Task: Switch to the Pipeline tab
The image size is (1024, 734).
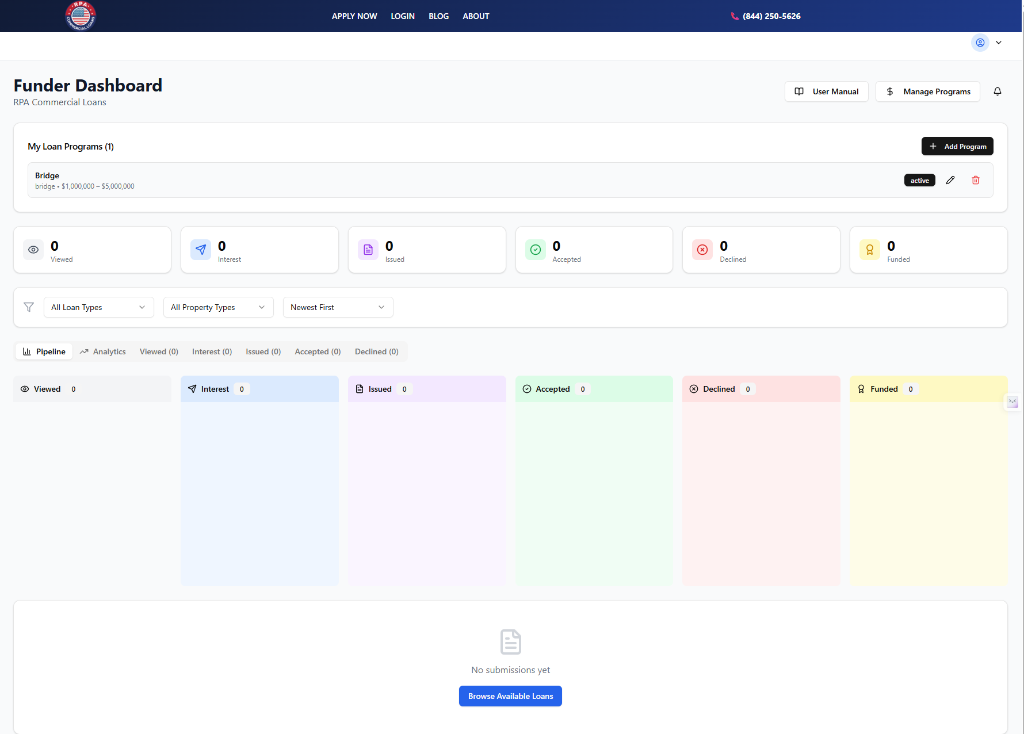Action: point(44,351)
